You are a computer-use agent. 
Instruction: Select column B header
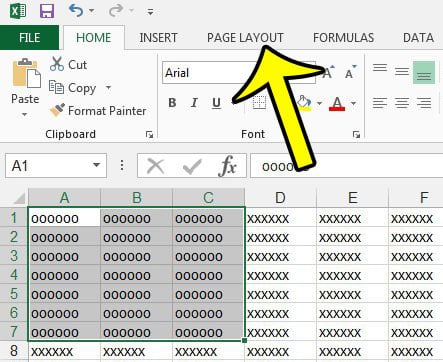(136, 198)
